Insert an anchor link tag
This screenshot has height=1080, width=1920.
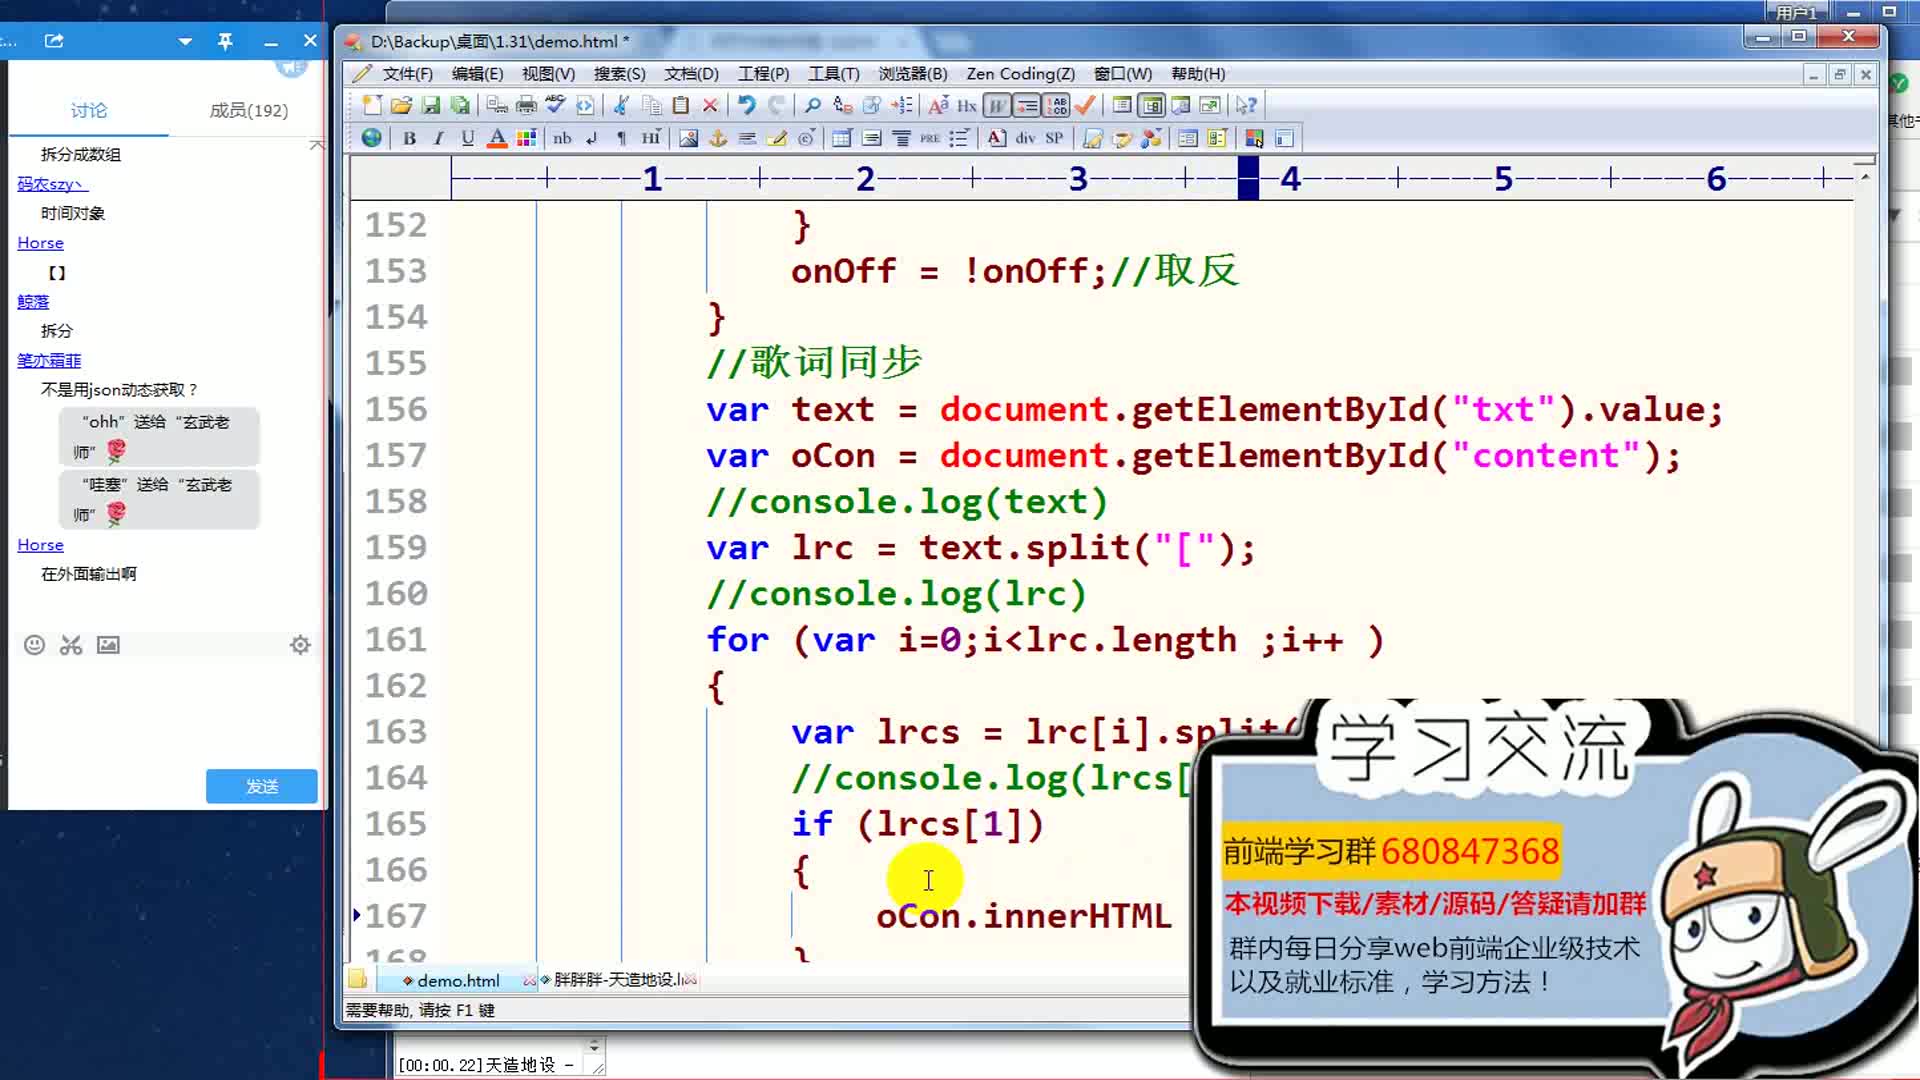(x=718, y=138)
